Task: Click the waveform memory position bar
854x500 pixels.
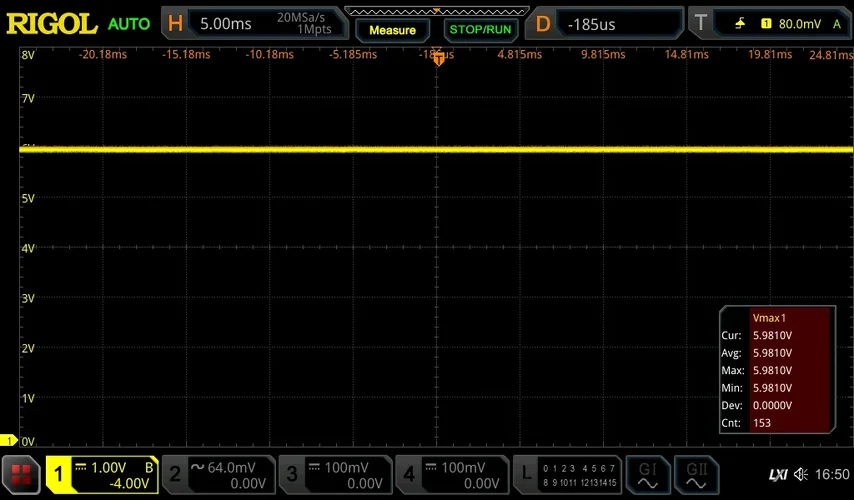Action: [x=437, y=11]
